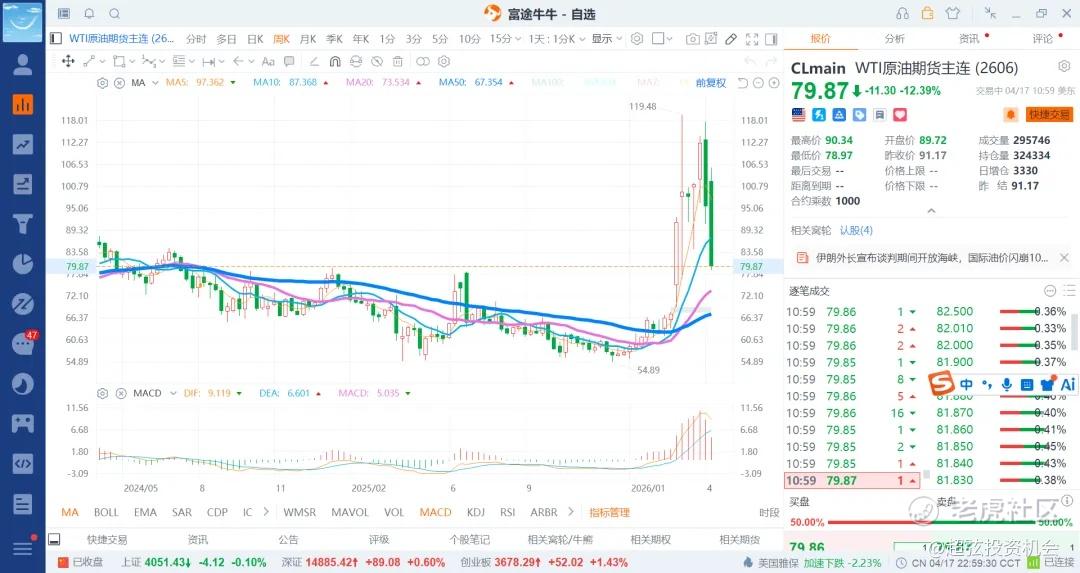The width and height of the screenshot is (1080, 573).
Task: Toggle VOL indicator below chart
Action: tap(394, 512)
